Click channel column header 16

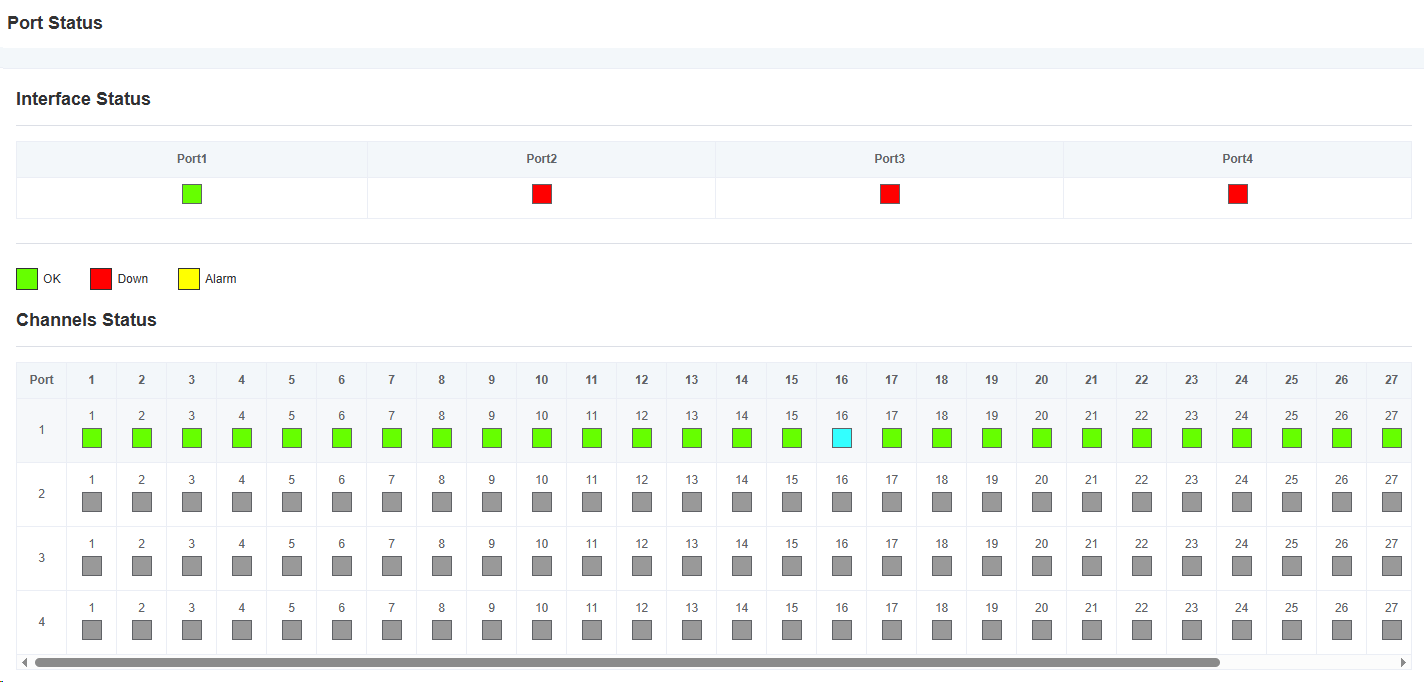(842, 380)
